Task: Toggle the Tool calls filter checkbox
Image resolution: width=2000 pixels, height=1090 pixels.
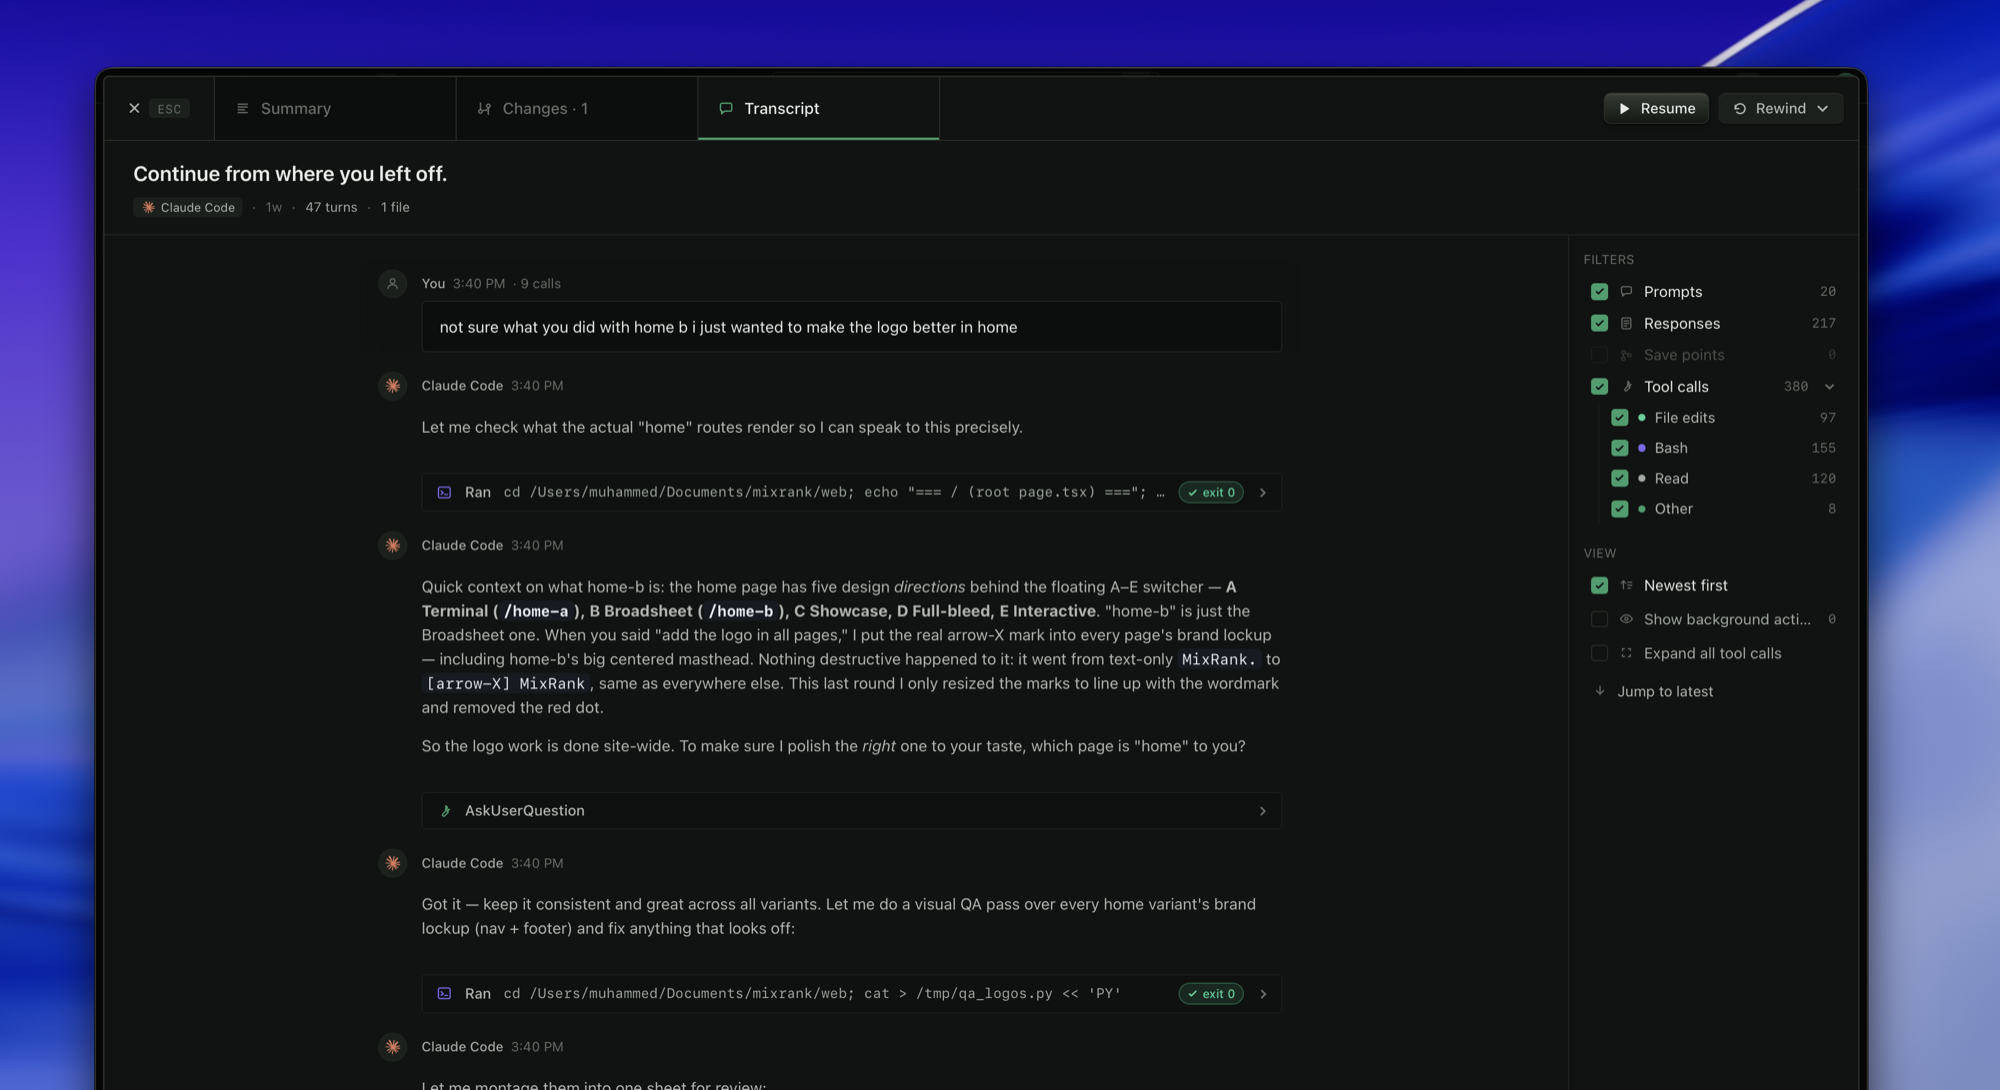Action: pyautogui.click(x=1599, y=387)
